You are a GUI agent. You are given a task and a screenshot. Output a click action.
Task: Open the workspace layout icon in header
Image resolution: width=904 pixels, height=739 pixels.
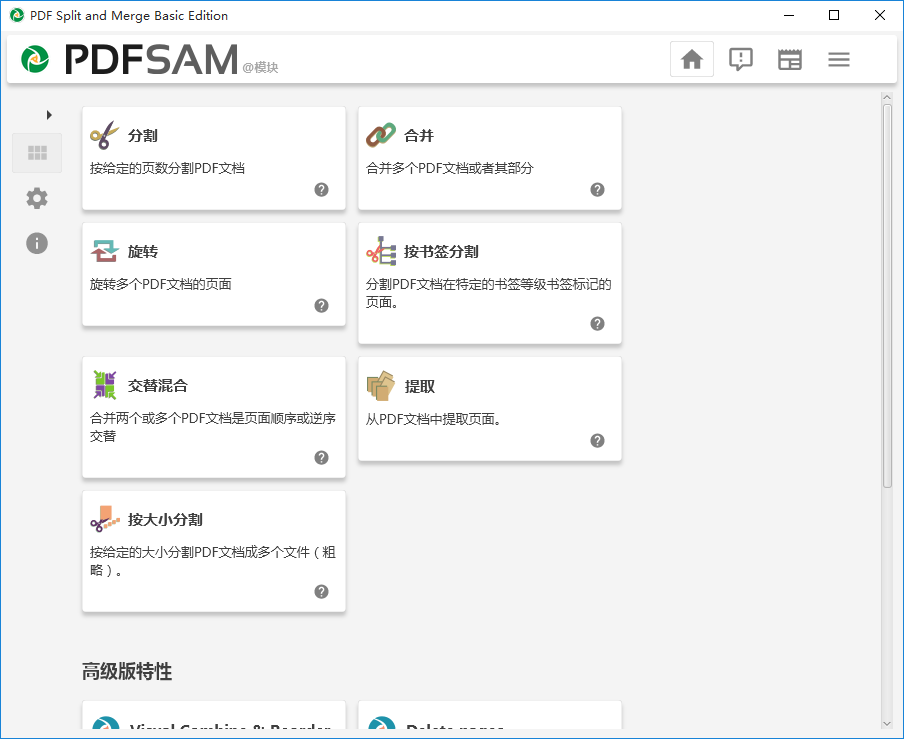pyautogui.click(x=790, y=59)
